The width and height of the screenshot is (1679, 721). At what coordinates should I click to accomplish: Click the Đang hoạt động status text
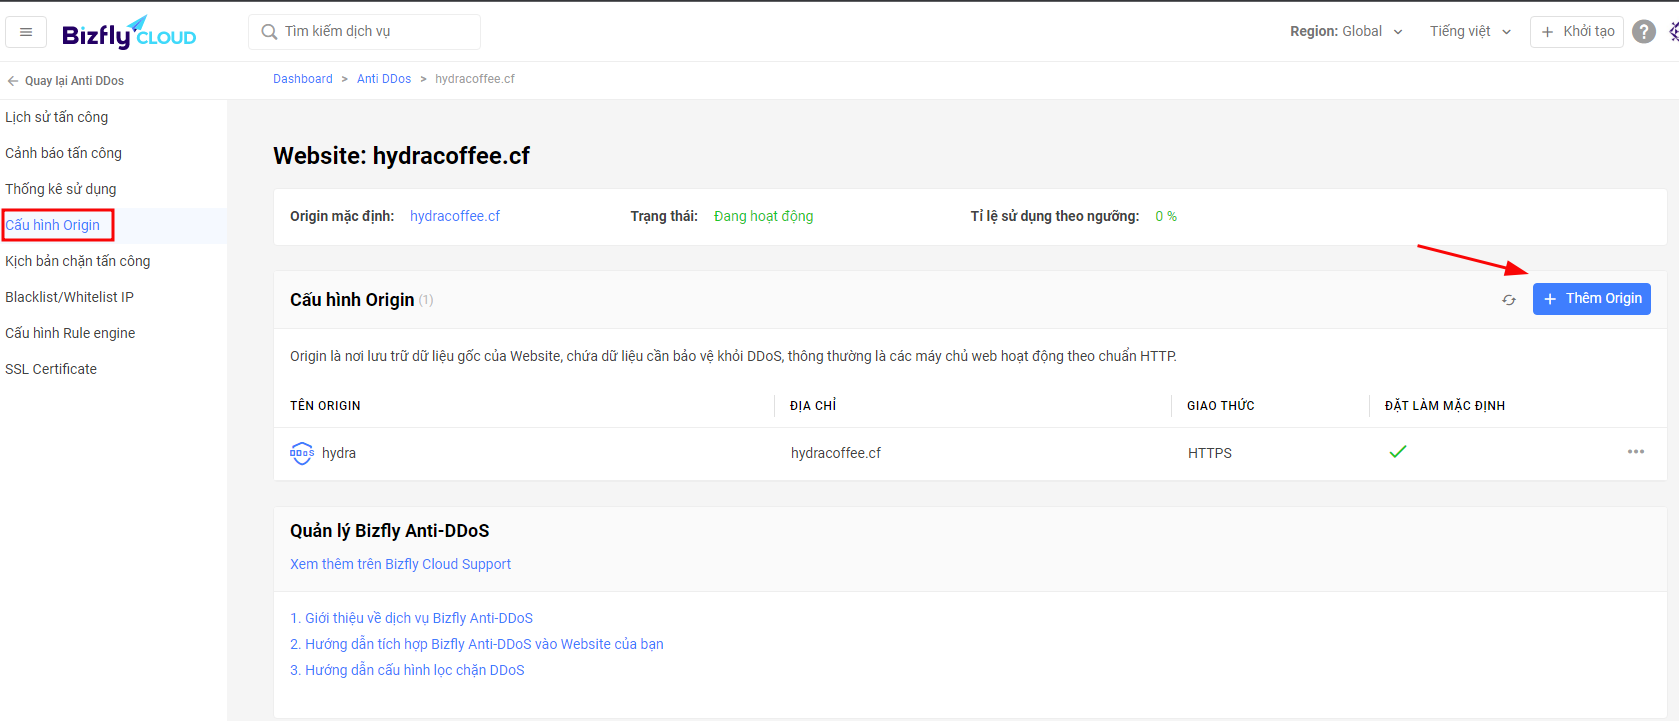click(x=764, y=216)
